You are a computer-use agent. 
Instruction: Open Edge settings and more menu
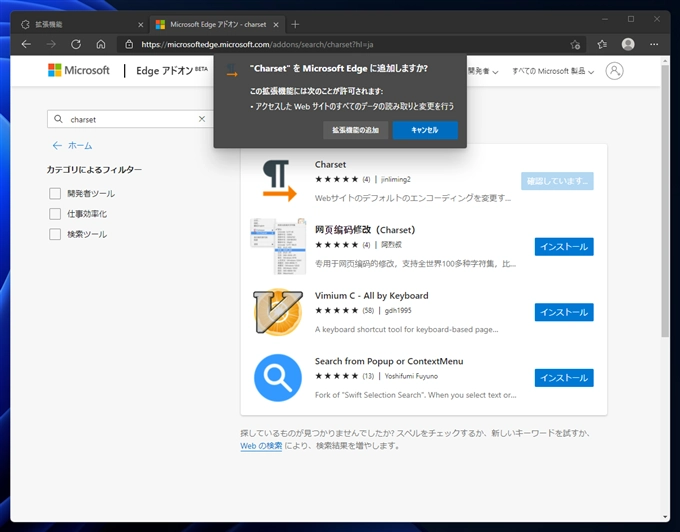click(x=654, y=44)
